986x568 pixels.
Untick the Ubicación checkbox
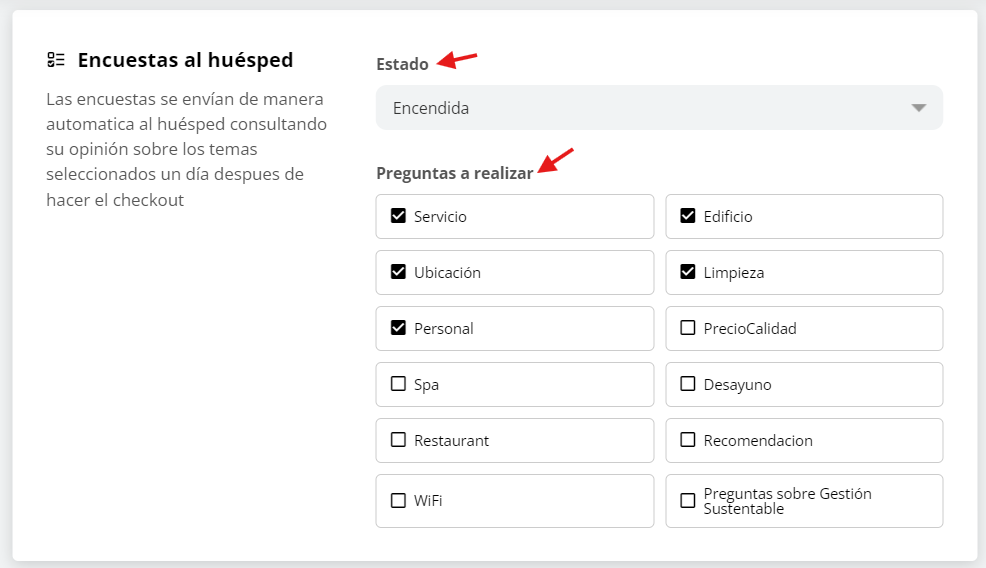398,272
